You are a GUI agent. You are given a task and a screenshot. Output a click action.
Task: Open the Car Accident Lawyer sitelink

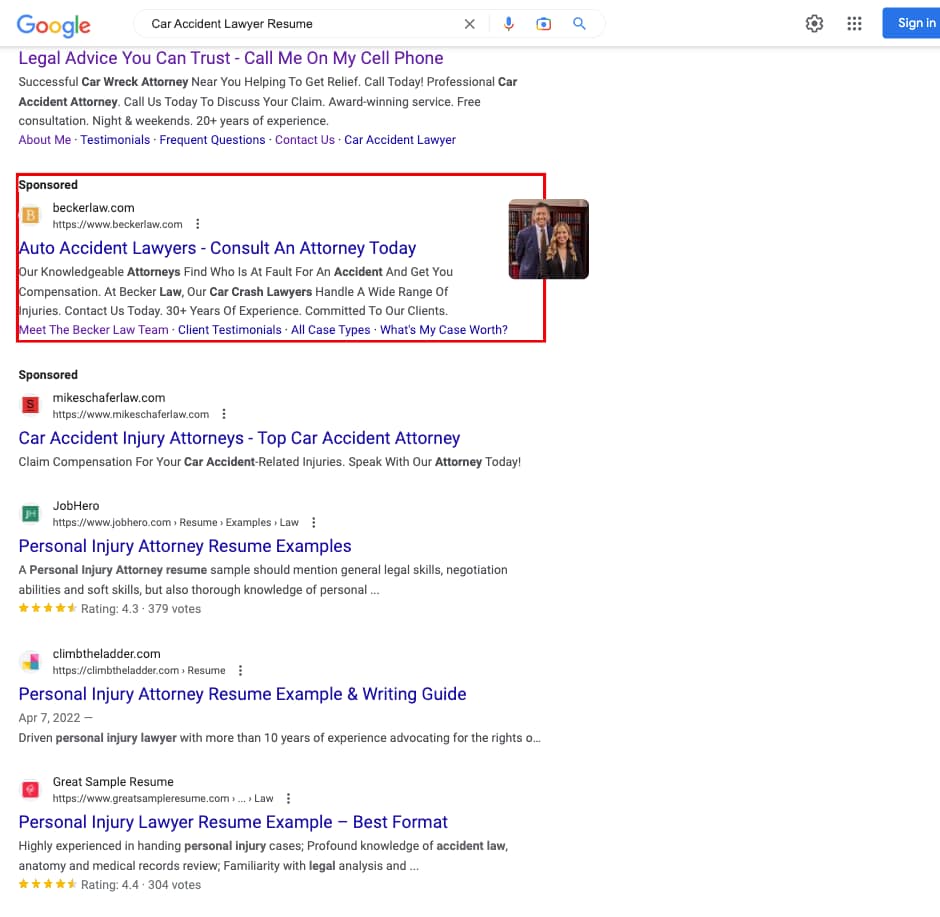(400, 140)
